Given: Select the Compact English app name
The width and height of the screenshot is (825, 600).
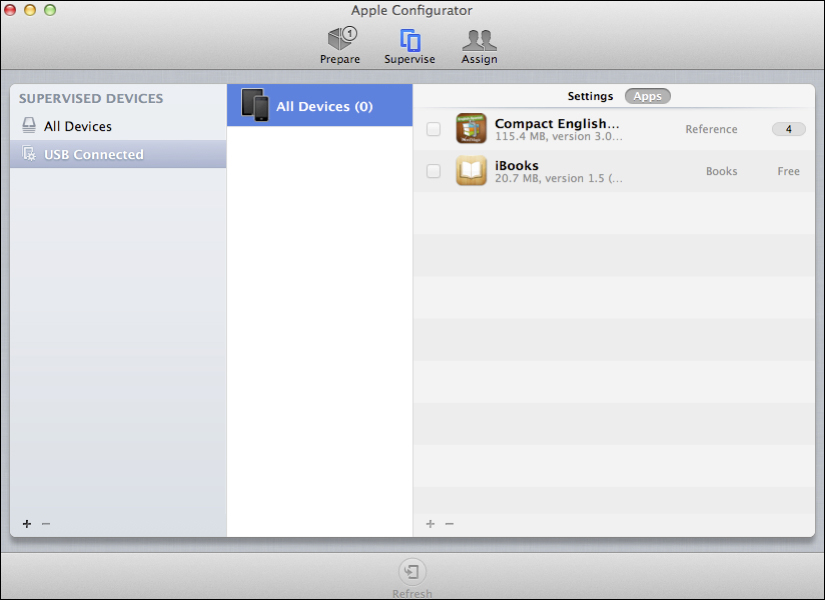Looking at the screenshot, I should click(557, 123).
